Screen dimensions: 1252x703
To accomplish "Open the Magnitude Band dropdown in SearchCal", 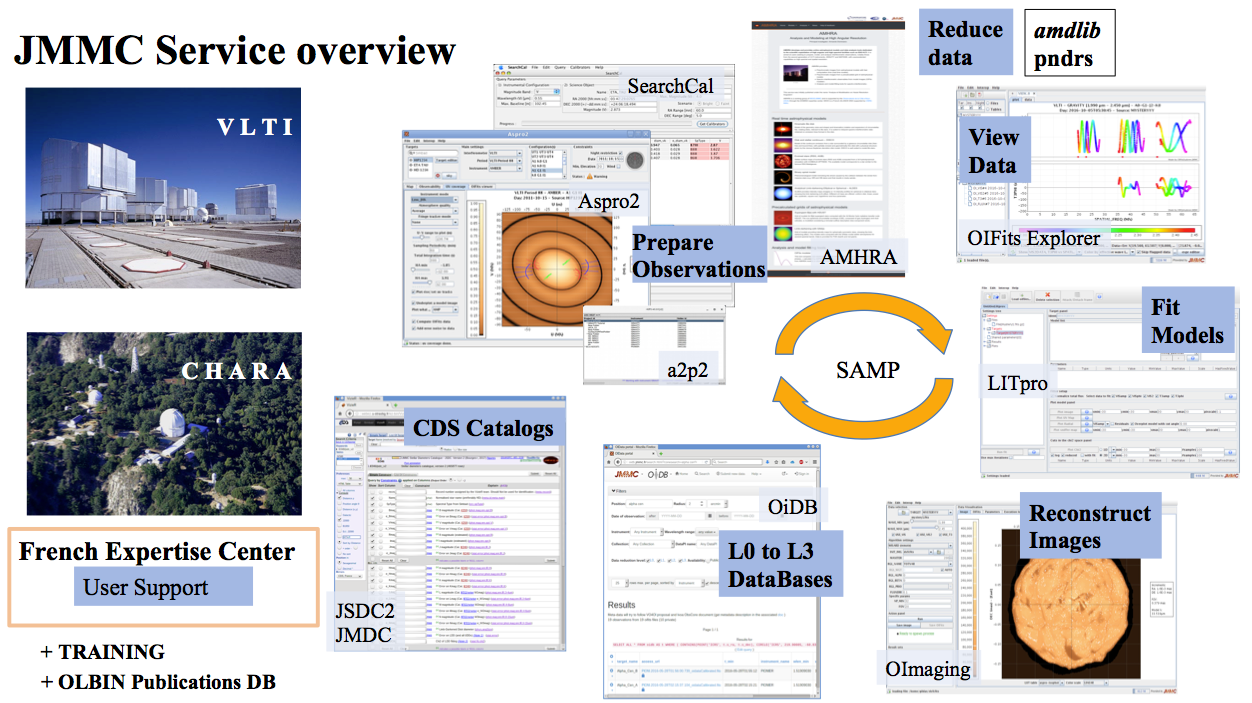I will [547, 92].
